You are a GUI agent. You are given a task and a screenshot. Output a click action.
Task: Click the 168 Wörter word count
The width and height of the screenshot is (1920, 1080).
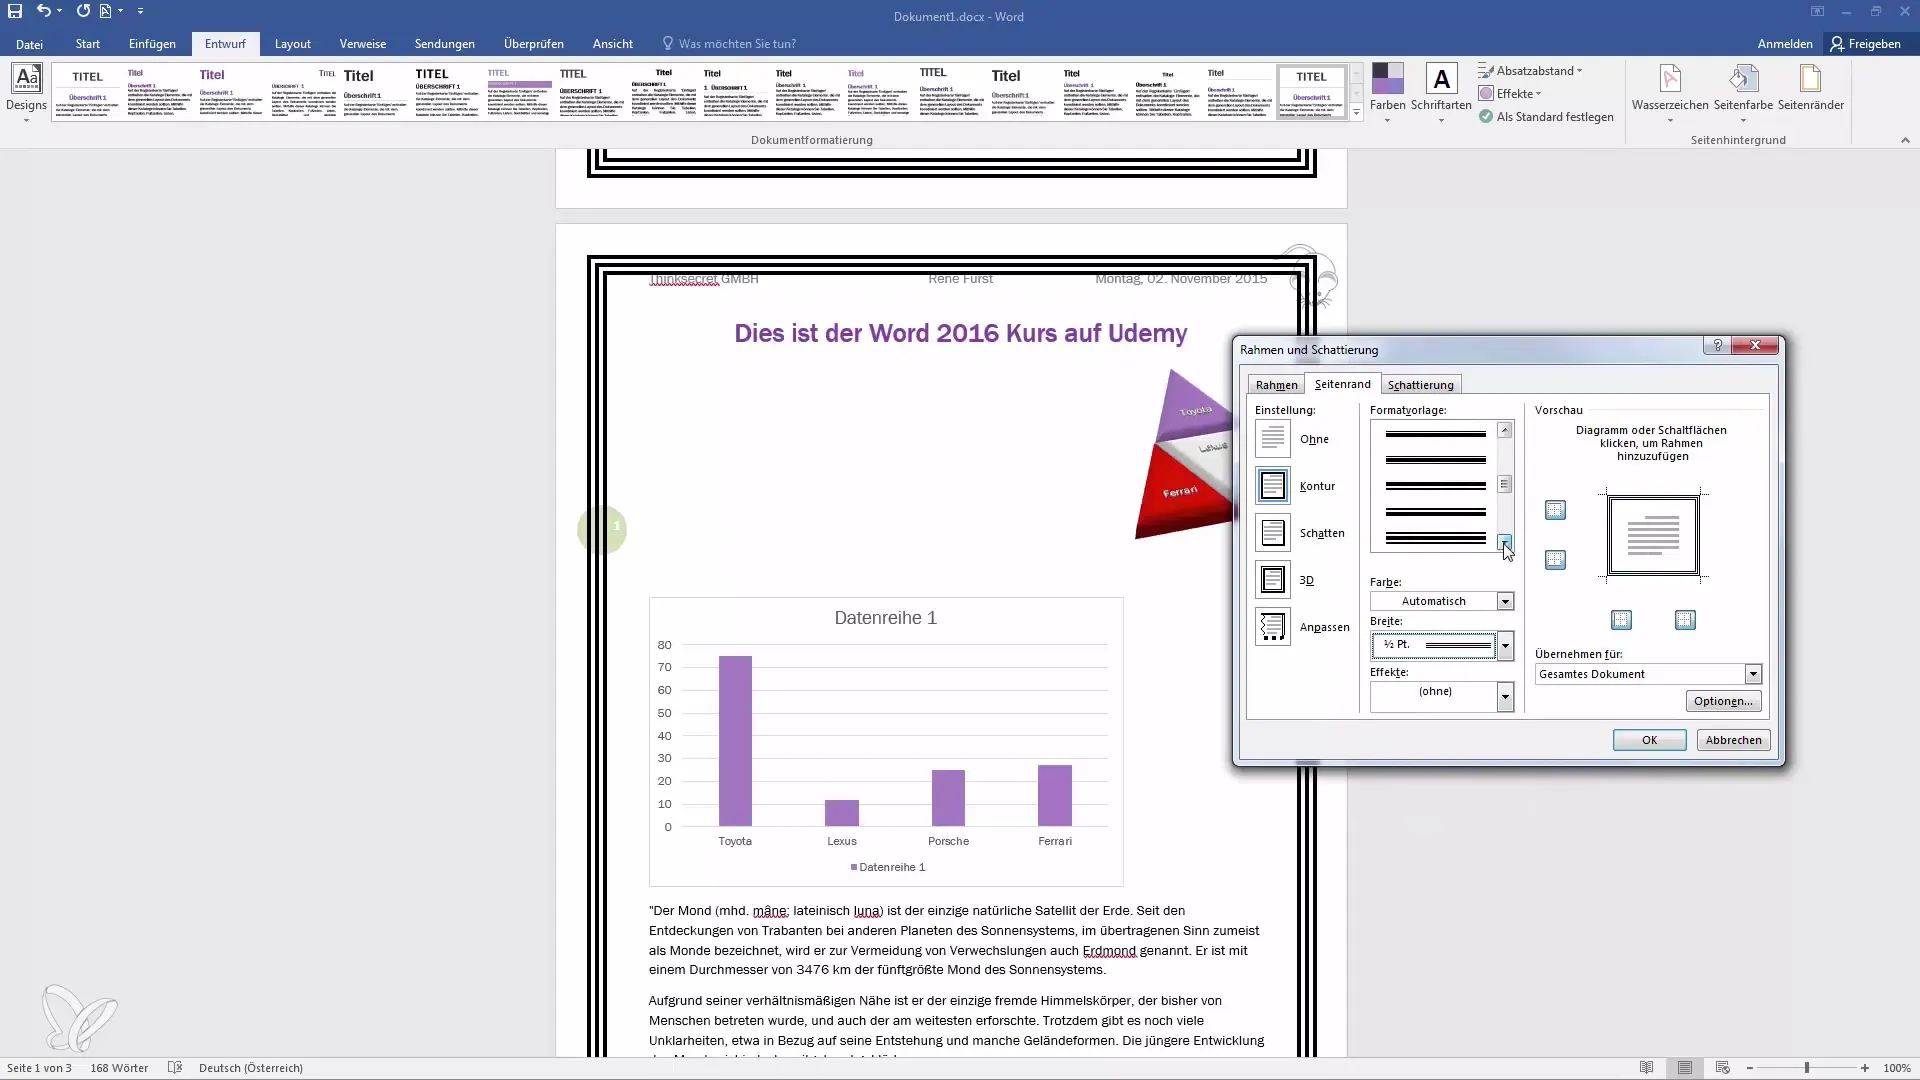click(x=119, y=1068)
